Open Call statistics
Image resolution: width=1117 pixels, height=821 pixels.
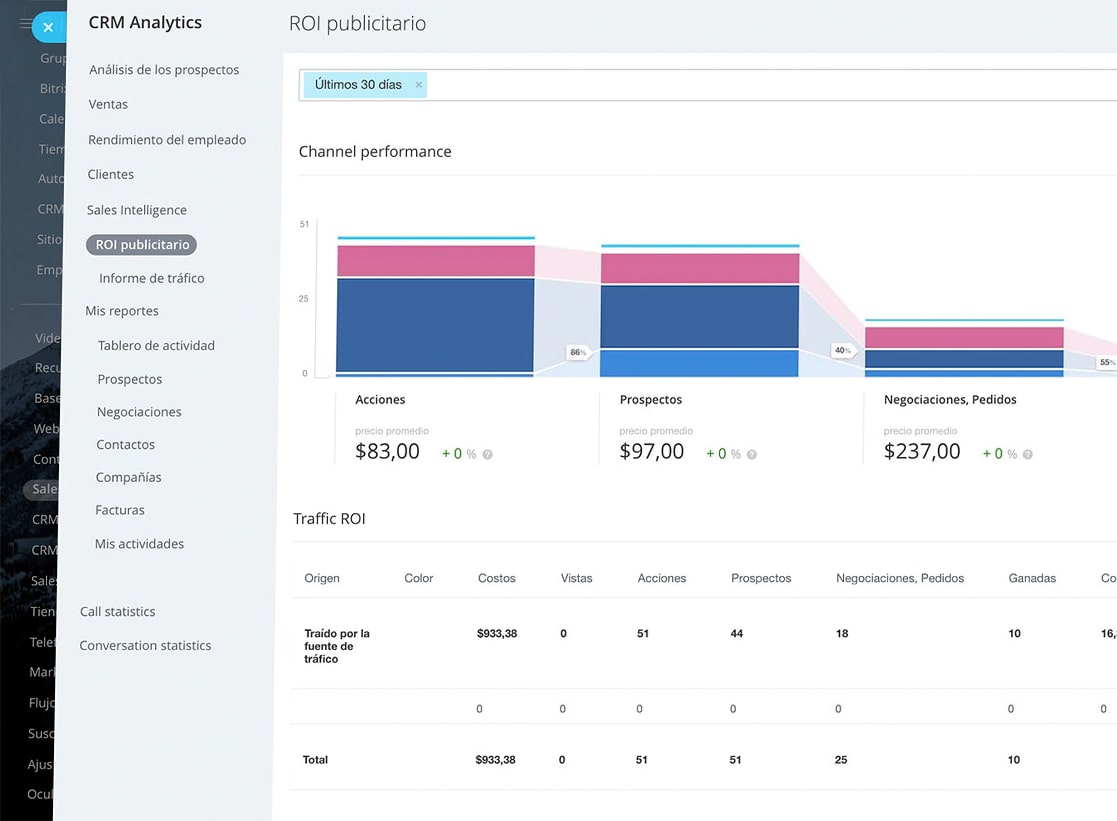click(x=118, y=611)
